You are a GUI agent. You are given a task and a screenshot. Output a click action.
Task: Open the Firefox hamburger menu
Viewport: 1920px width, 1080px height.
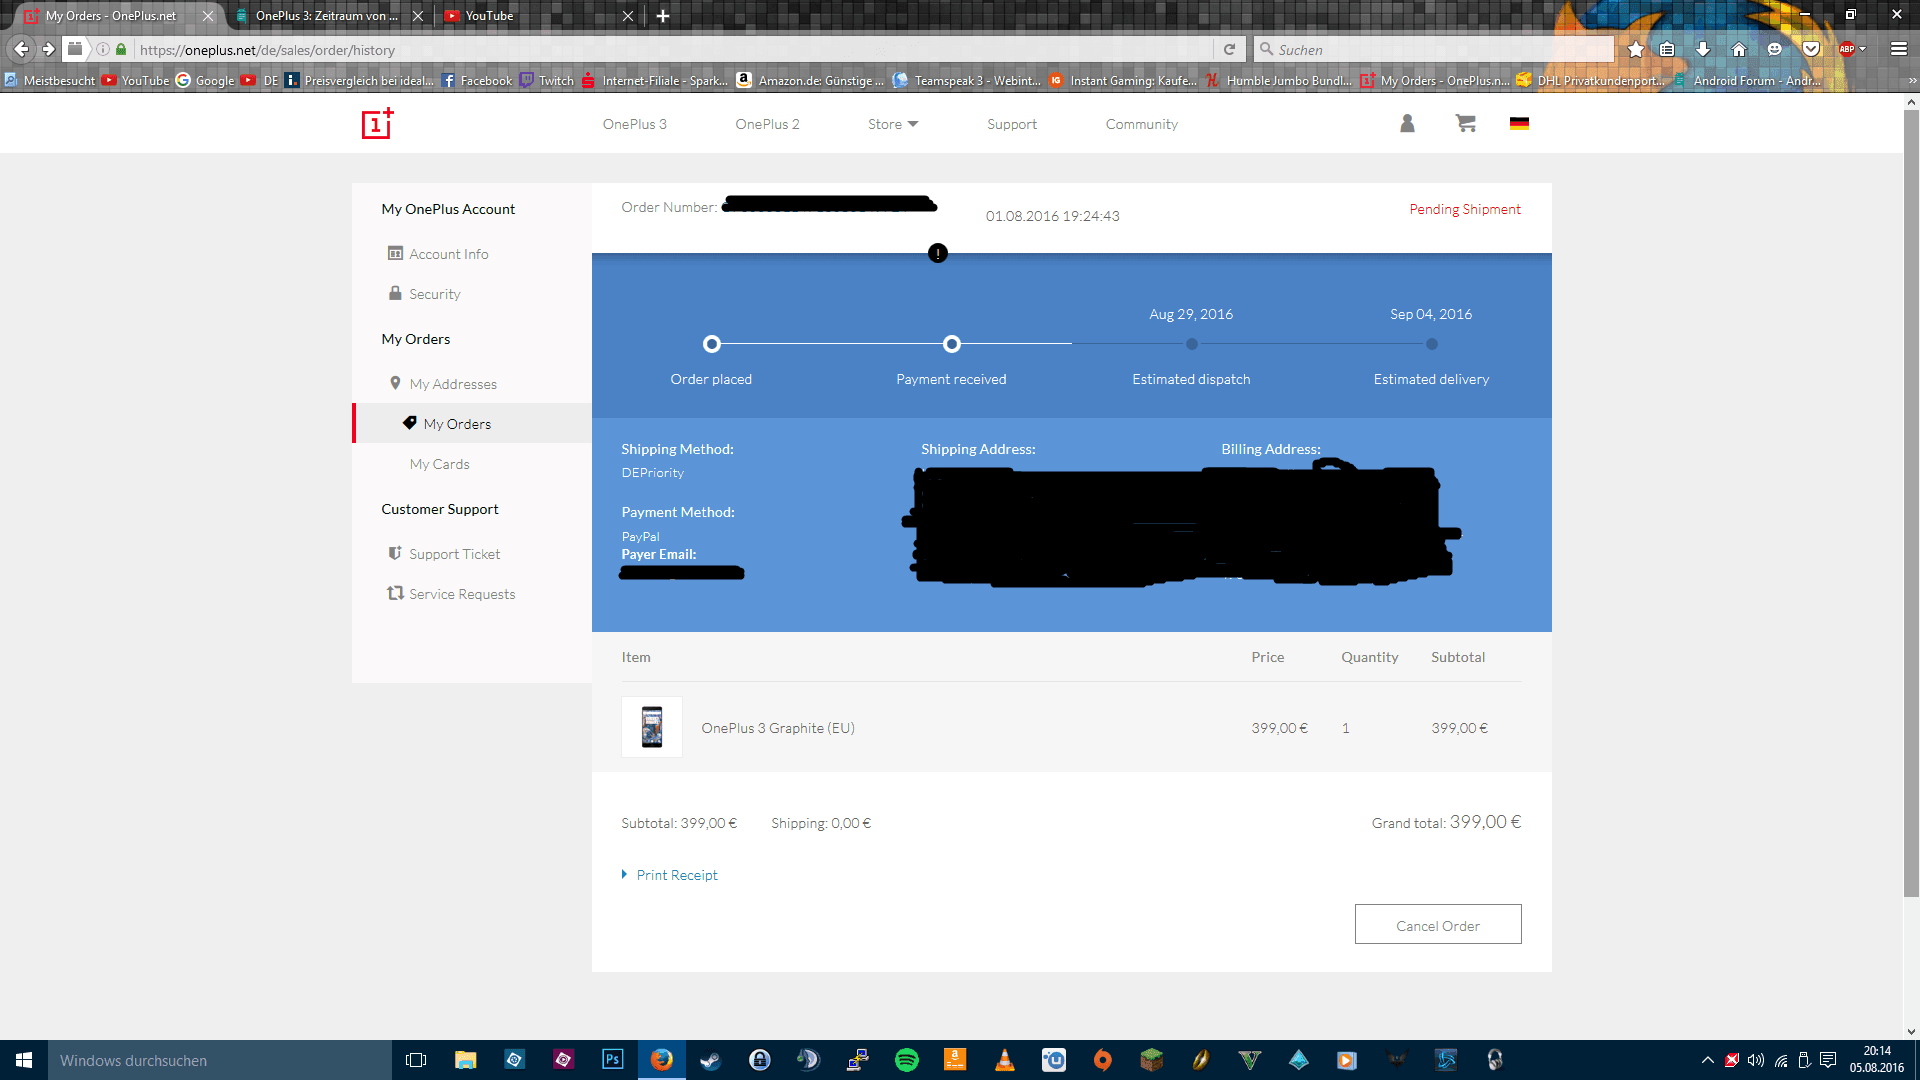[x=1899, y=49]
